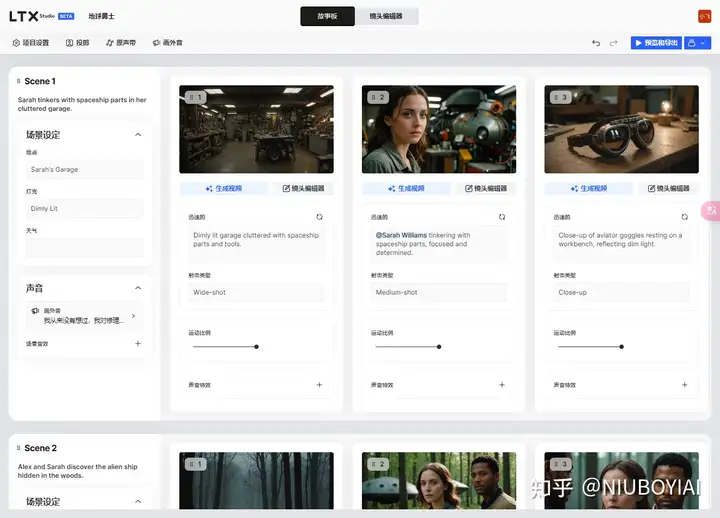Switch to the Shot Editor (镜头编辑器) tab
The image size is (720, 518).
click(386, 16)
